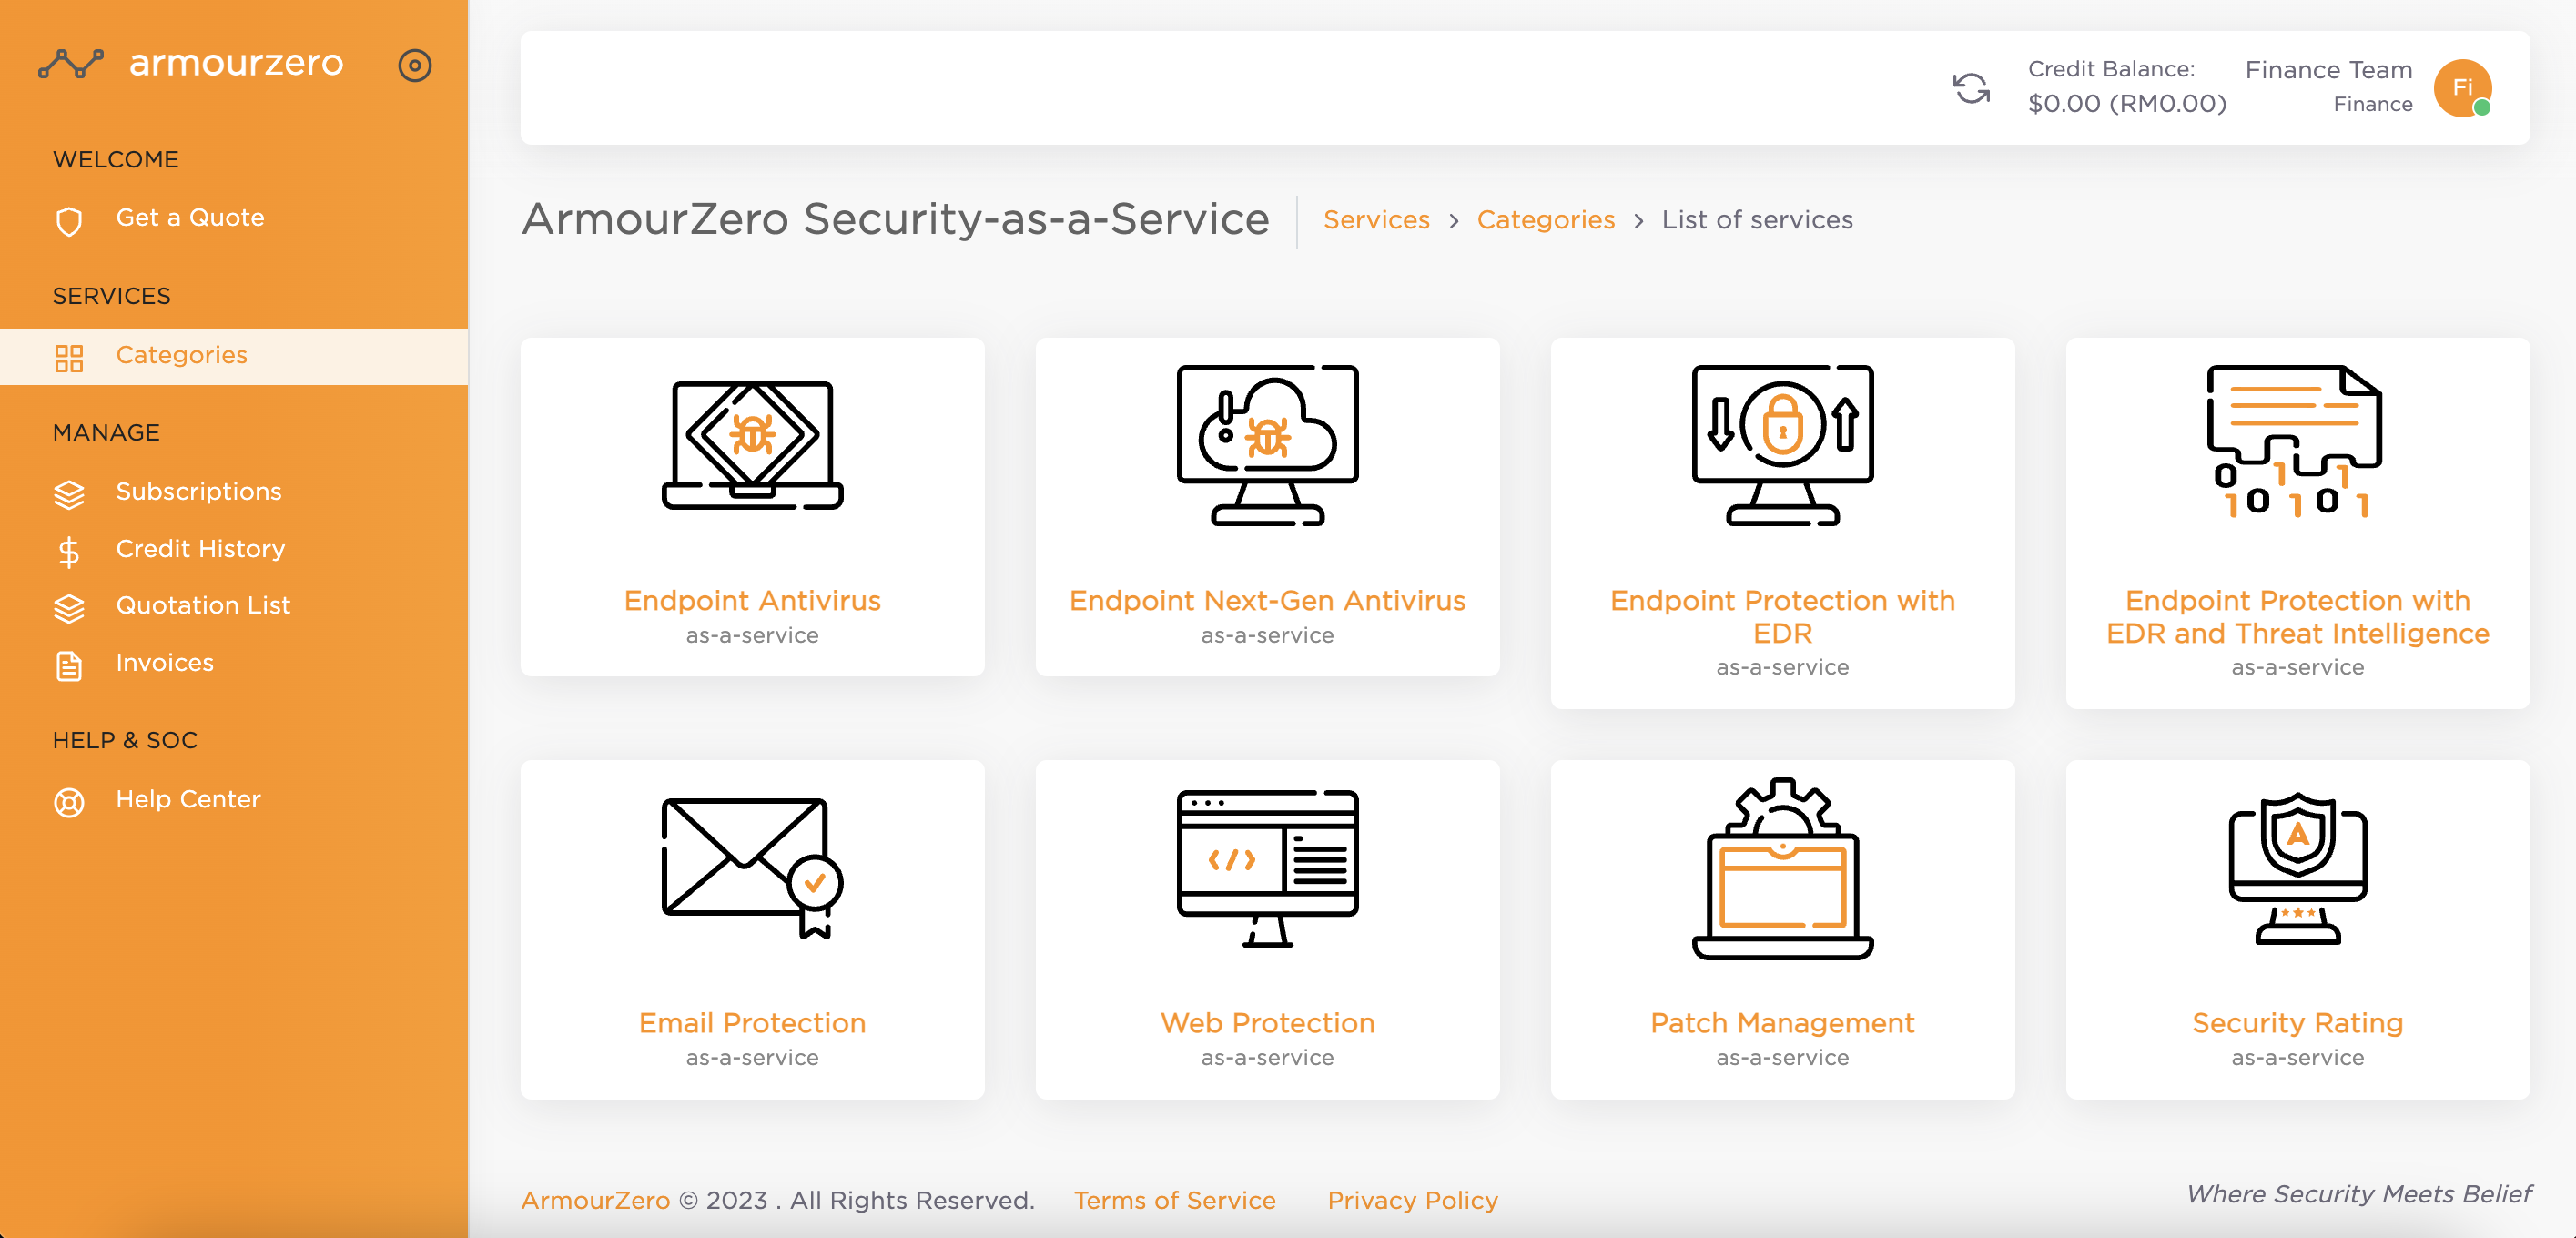Open Privacy Policy
The width and height of the screenshot is (2576, 1238).
(1412, 1200)
